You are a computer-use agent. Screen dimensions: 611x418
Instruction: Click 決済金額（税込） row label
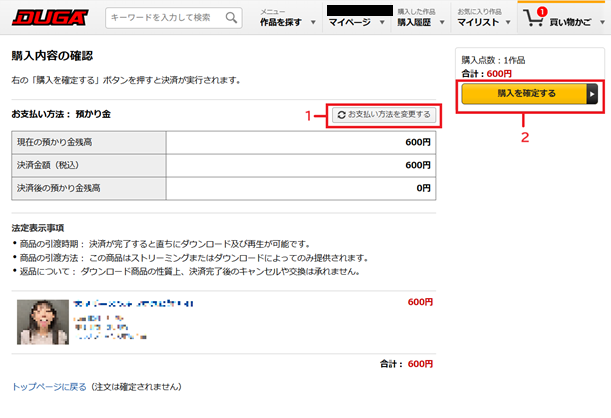[48, 165]
